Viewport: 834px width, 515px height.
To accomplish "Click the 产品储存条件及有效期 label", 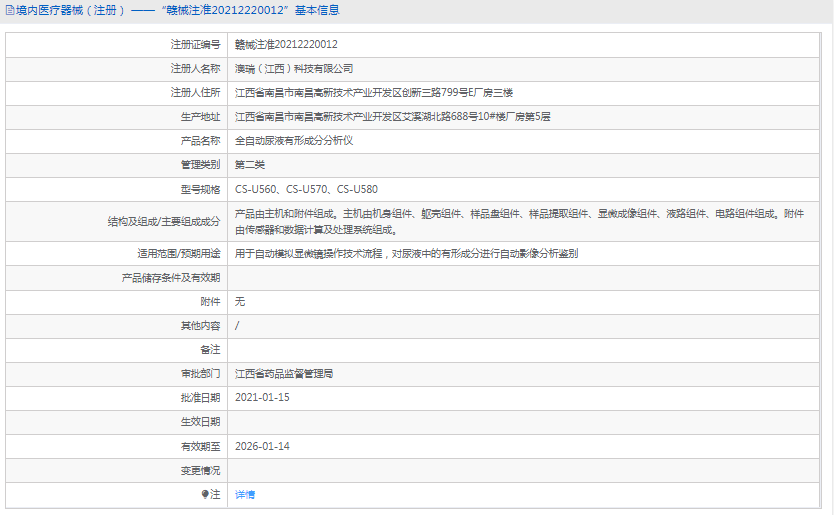I will pyautogui.click(x=171, y=278).
